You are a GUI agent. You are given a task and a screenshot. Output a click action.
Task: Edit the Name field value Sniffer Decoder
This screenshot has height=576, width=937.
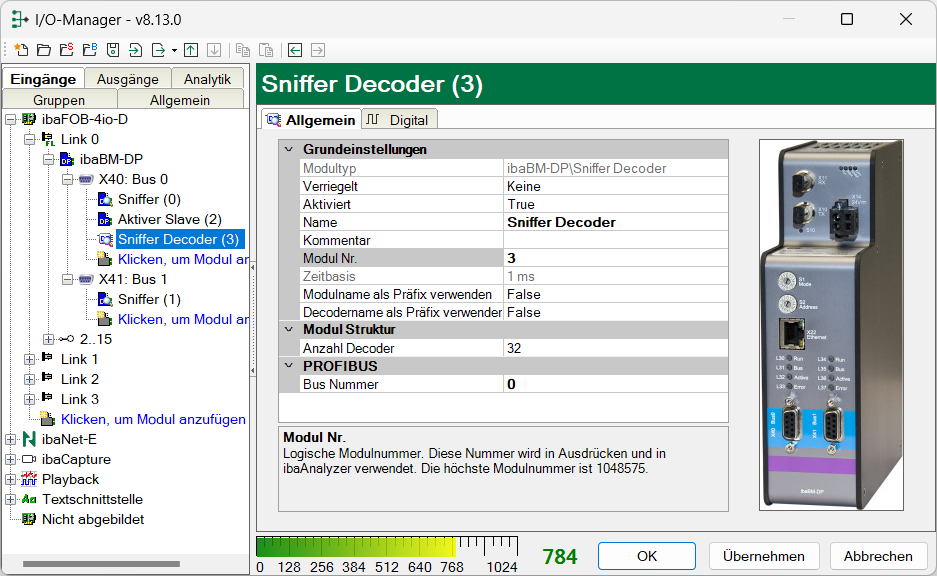(x=616, y=222)
